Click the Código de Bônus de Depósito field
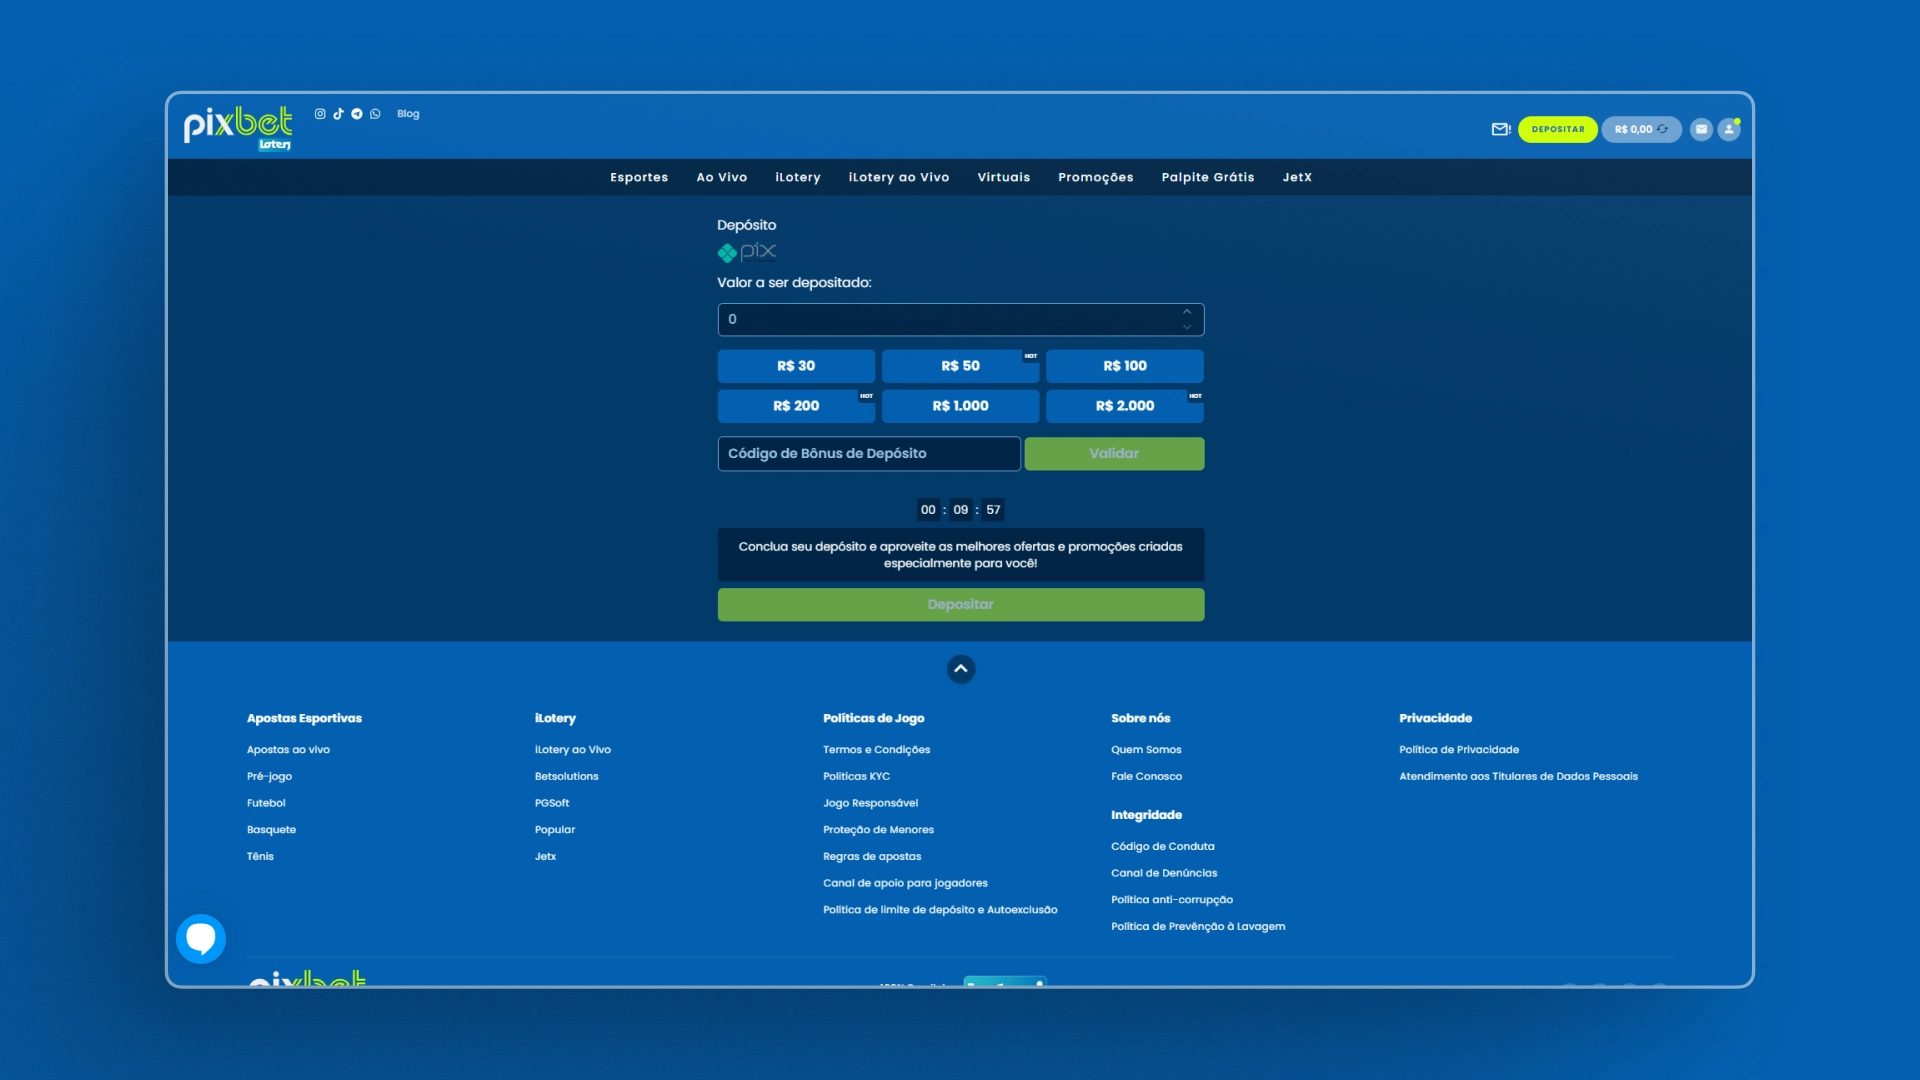 (869, 454)
